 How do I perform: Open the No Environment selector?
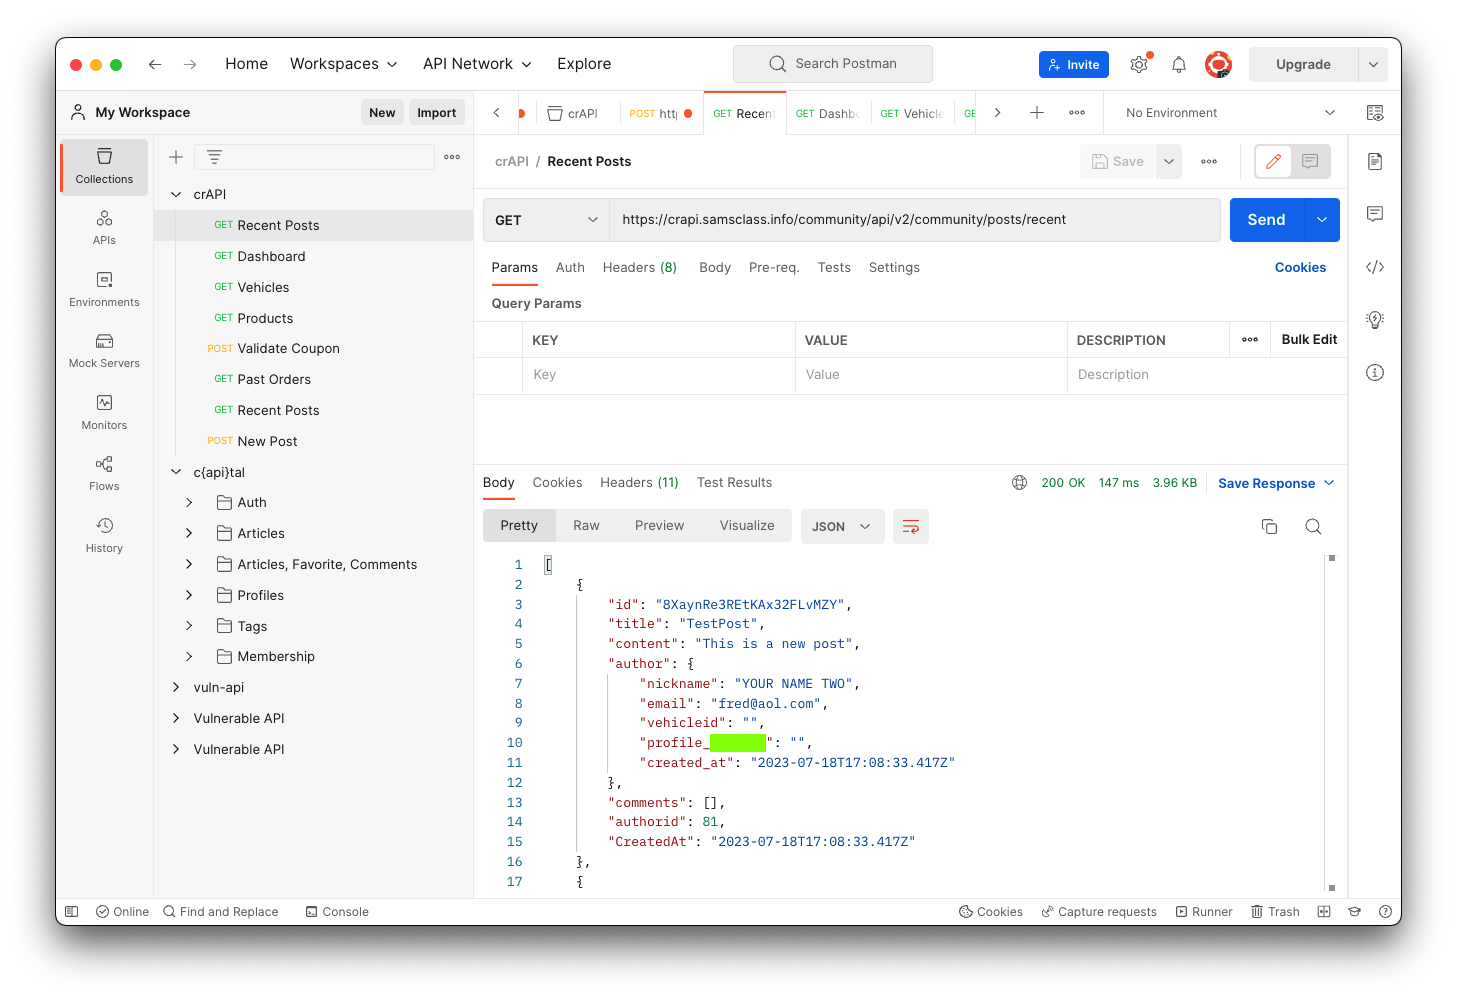1230,113
